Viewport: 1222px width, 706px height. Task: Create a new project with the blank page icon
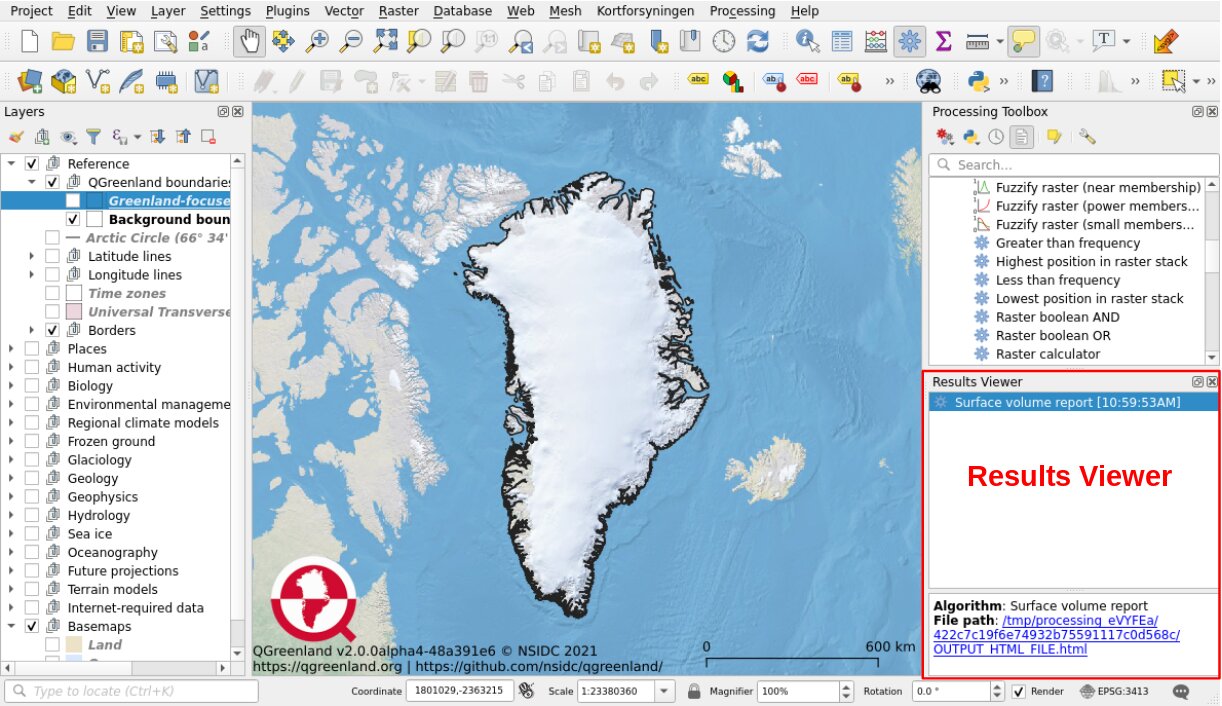coord(30,41)
